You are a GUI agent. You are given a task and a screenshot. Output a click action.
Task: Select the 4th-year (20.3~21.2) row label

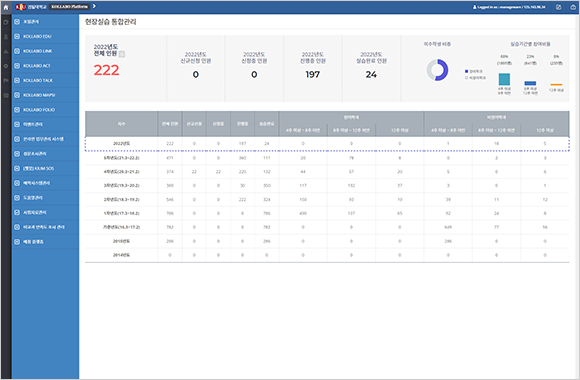click(x=121, y=172)
